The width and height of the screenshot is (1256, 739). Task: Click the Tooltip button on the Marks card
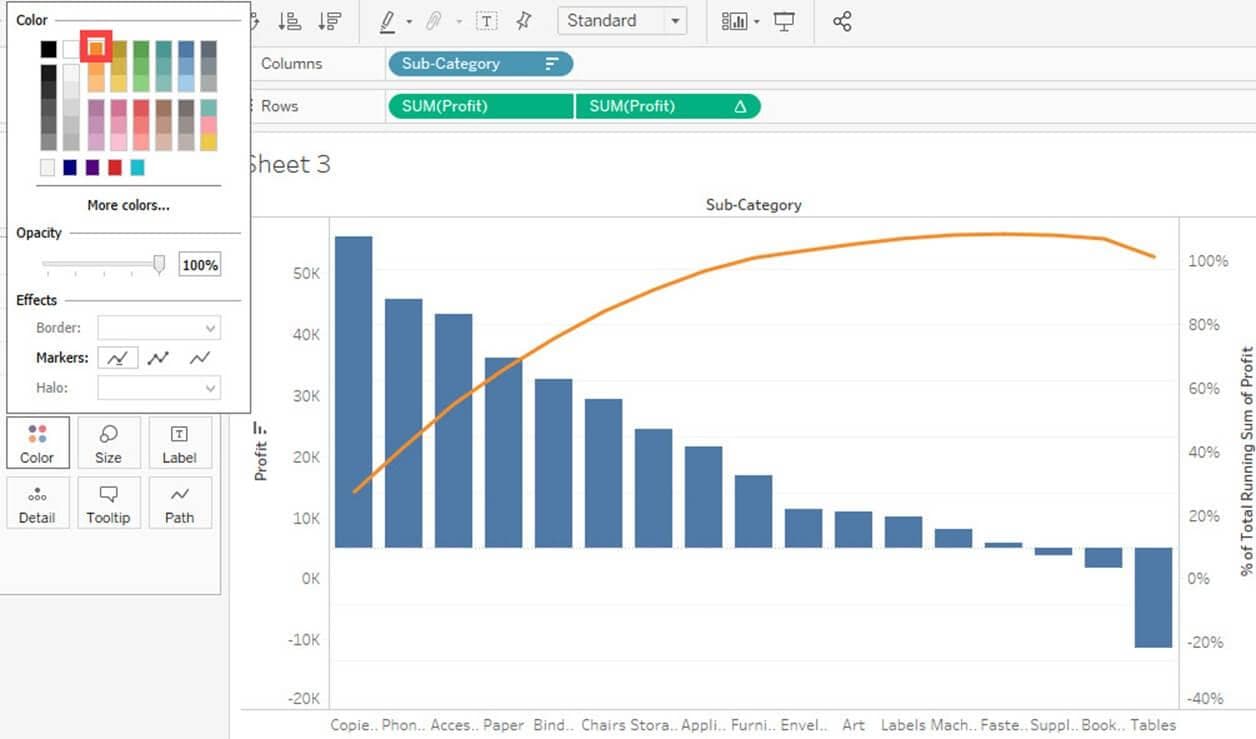pos(109,503)
